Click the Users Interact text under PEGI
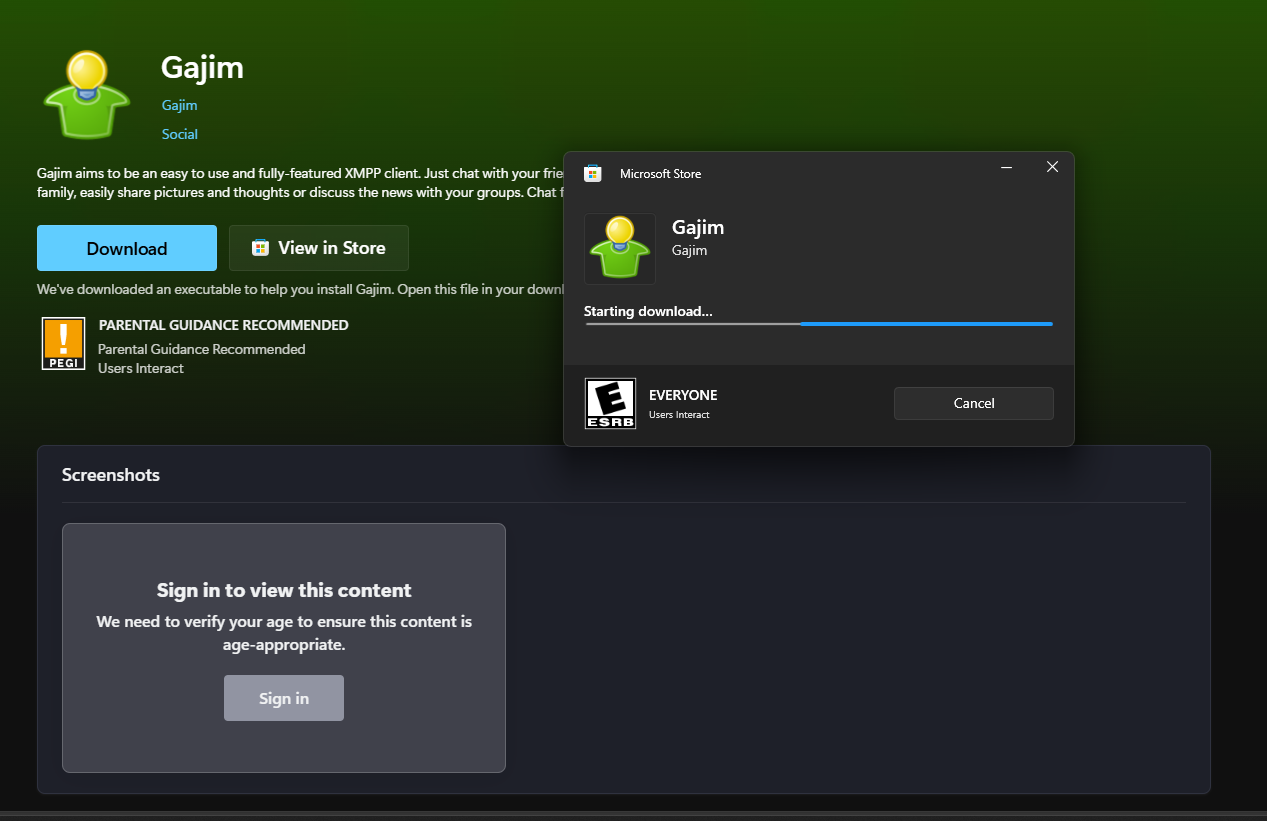The width and height of the screenshot is (1267, 821). (x=141, y=368)
